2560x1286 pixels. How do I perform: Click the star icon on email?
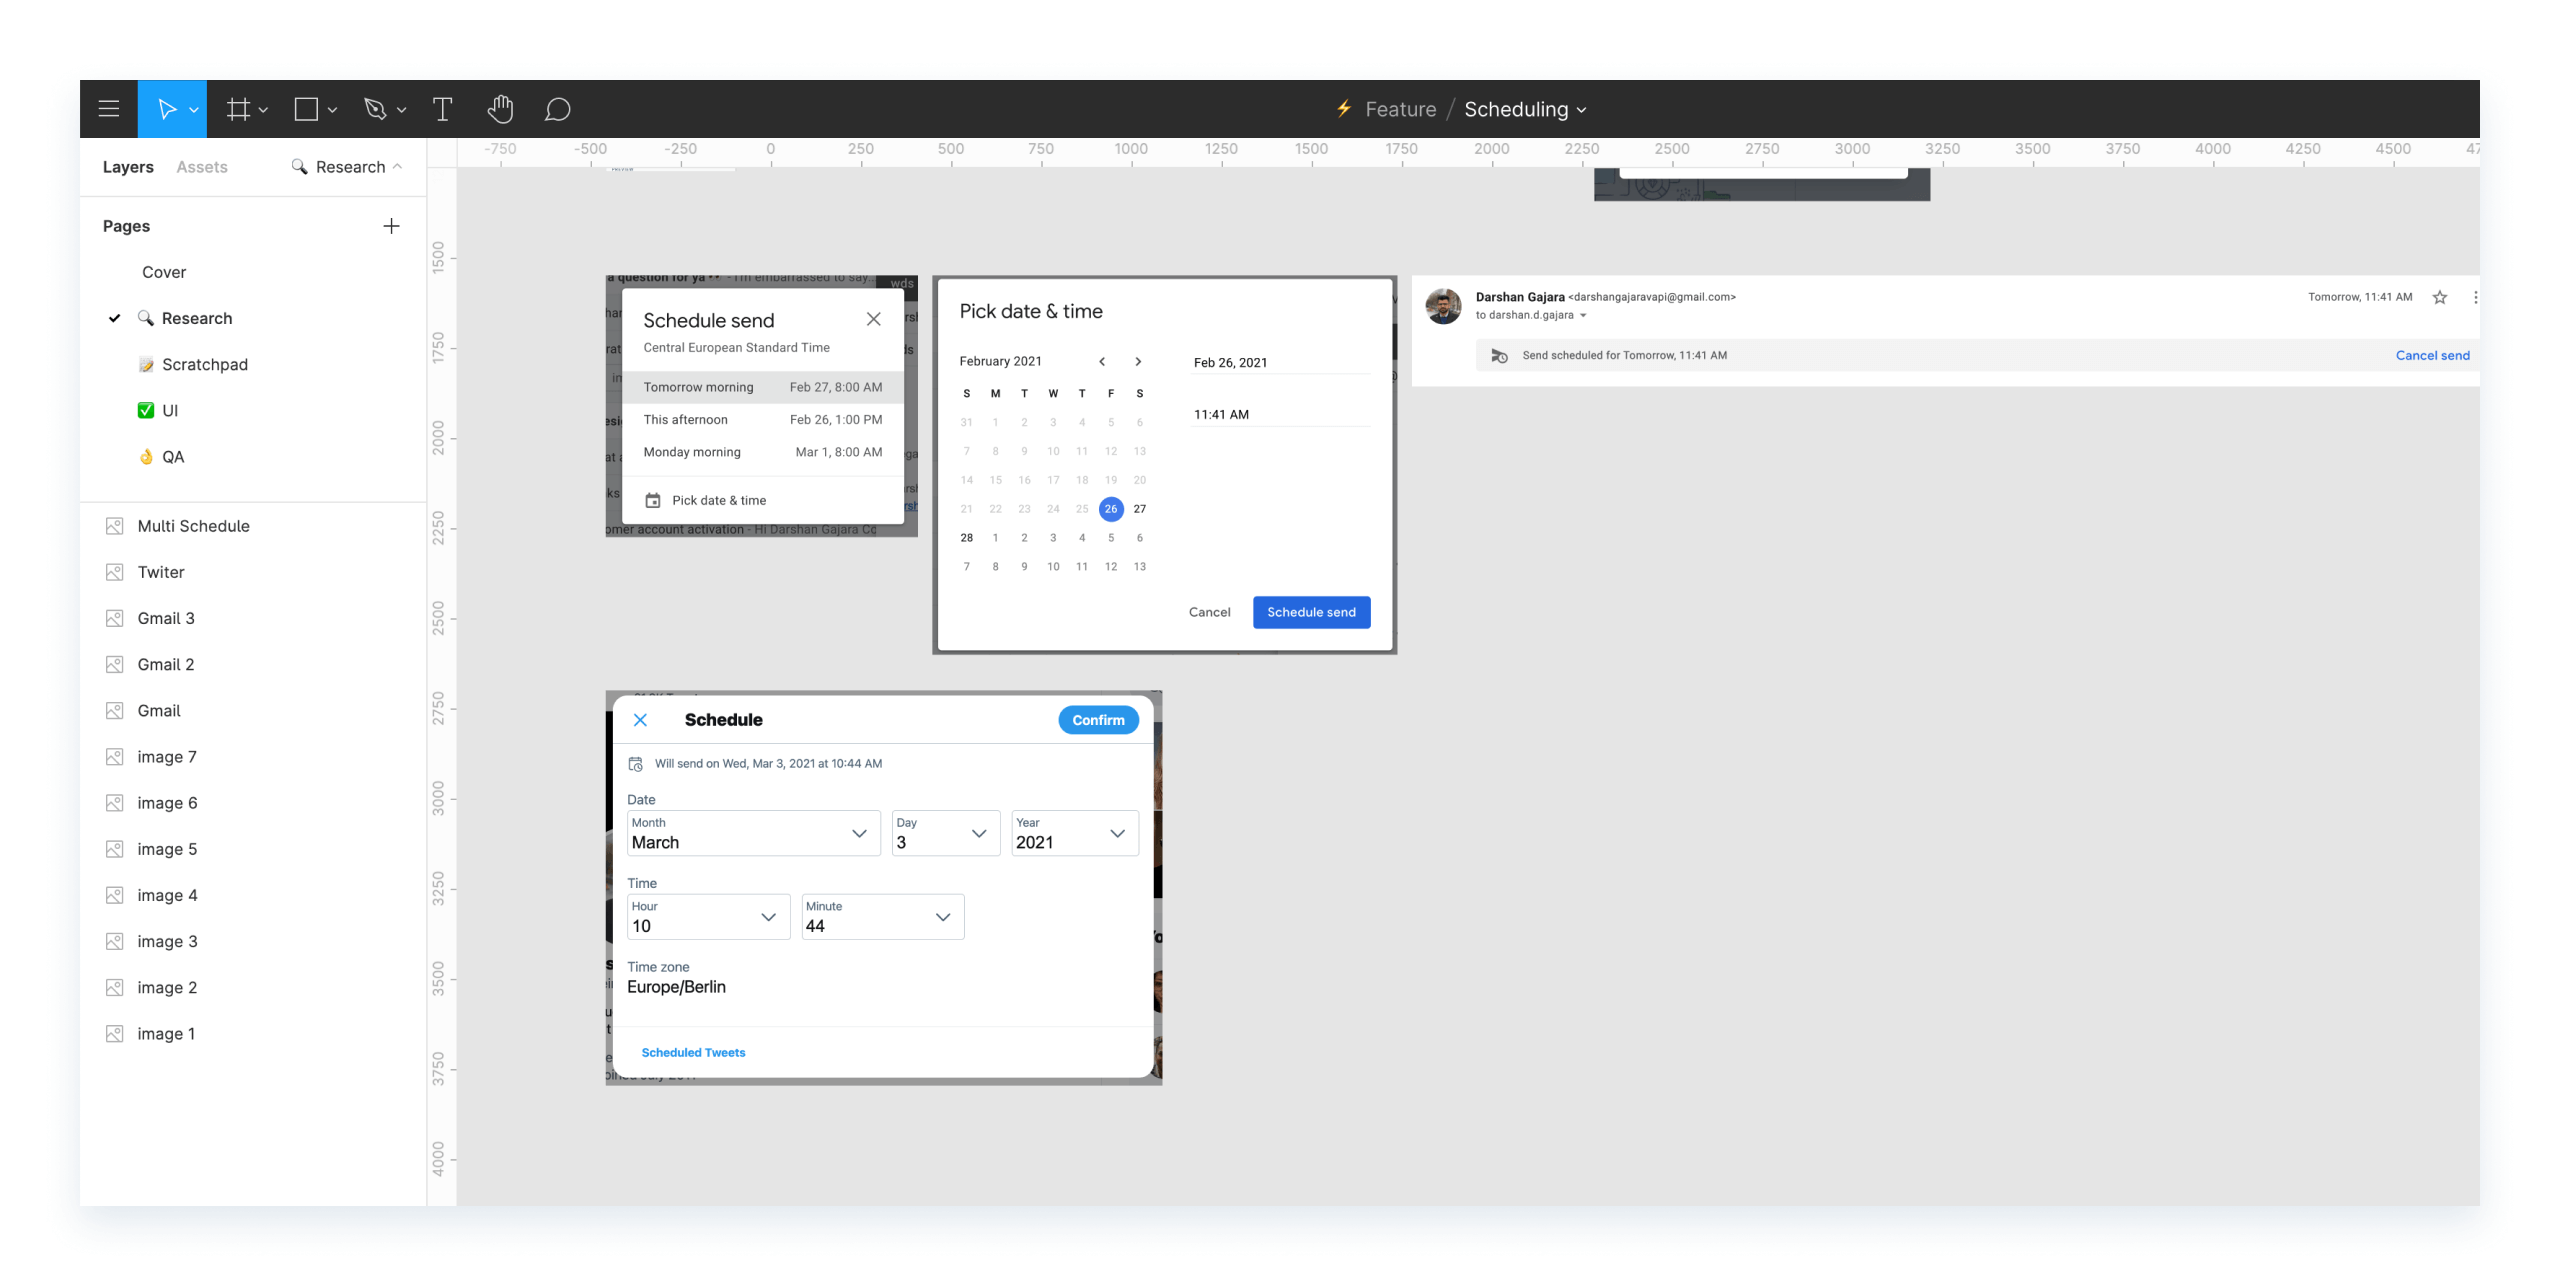point(2439,297)
